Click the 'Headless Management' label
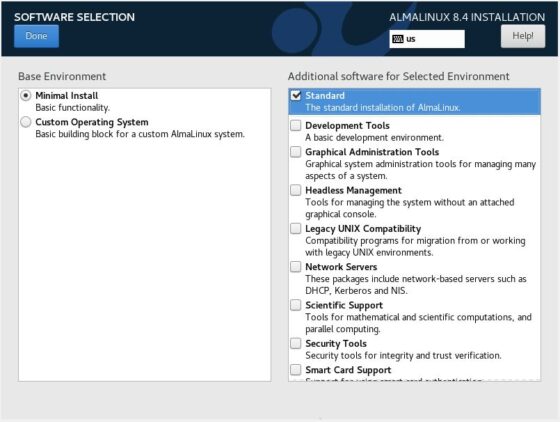The width and height of the screenshot is (560, 422). click(x=354, y=190)
